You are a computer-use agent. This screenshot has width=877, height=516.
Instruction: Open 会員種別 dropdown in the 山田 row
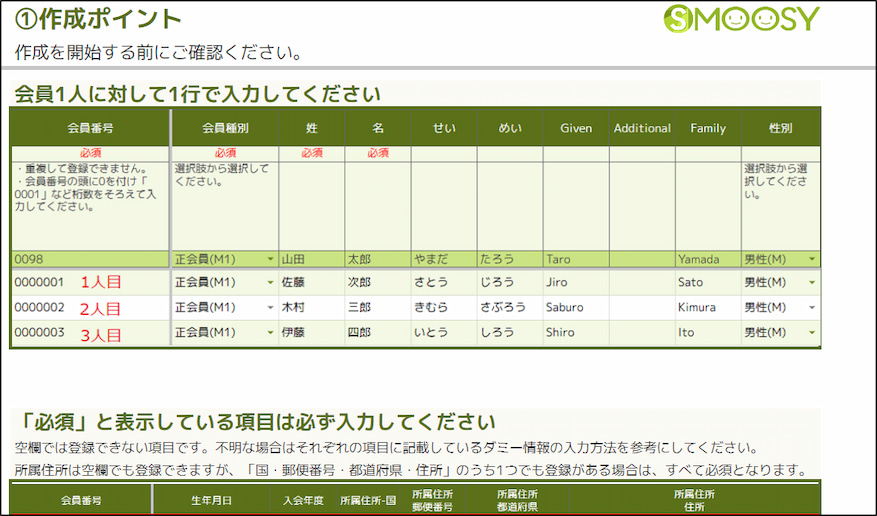pyautogui.click(x=270, y=260)
